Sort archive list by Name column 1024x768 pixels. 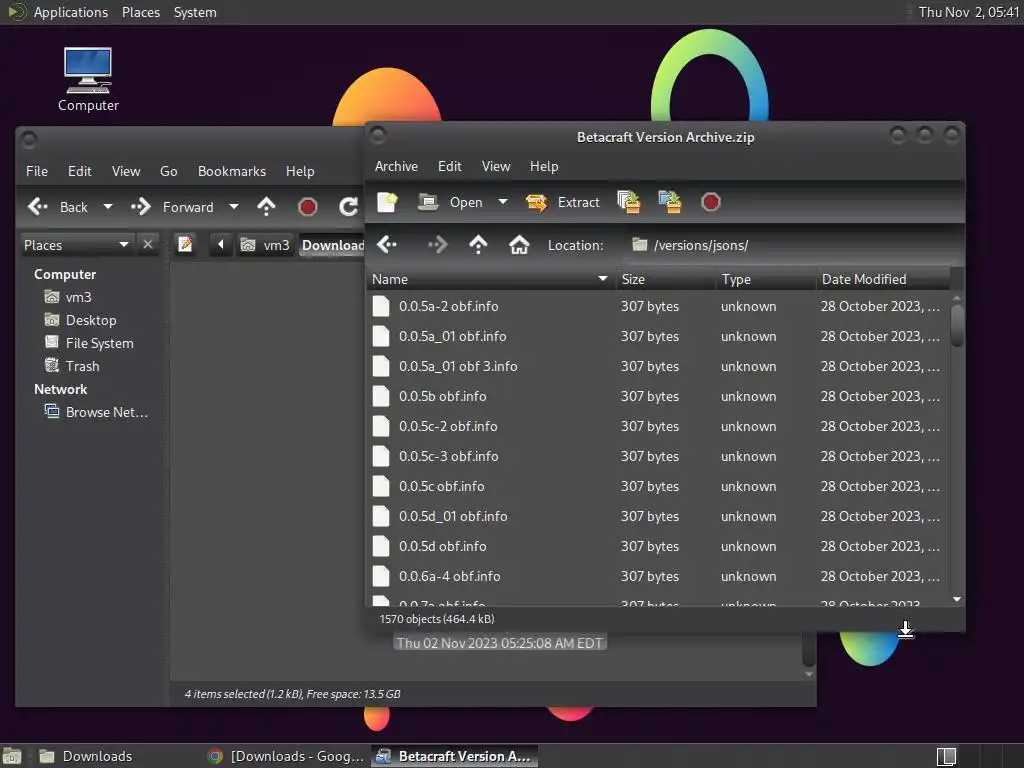click(491, 280)
